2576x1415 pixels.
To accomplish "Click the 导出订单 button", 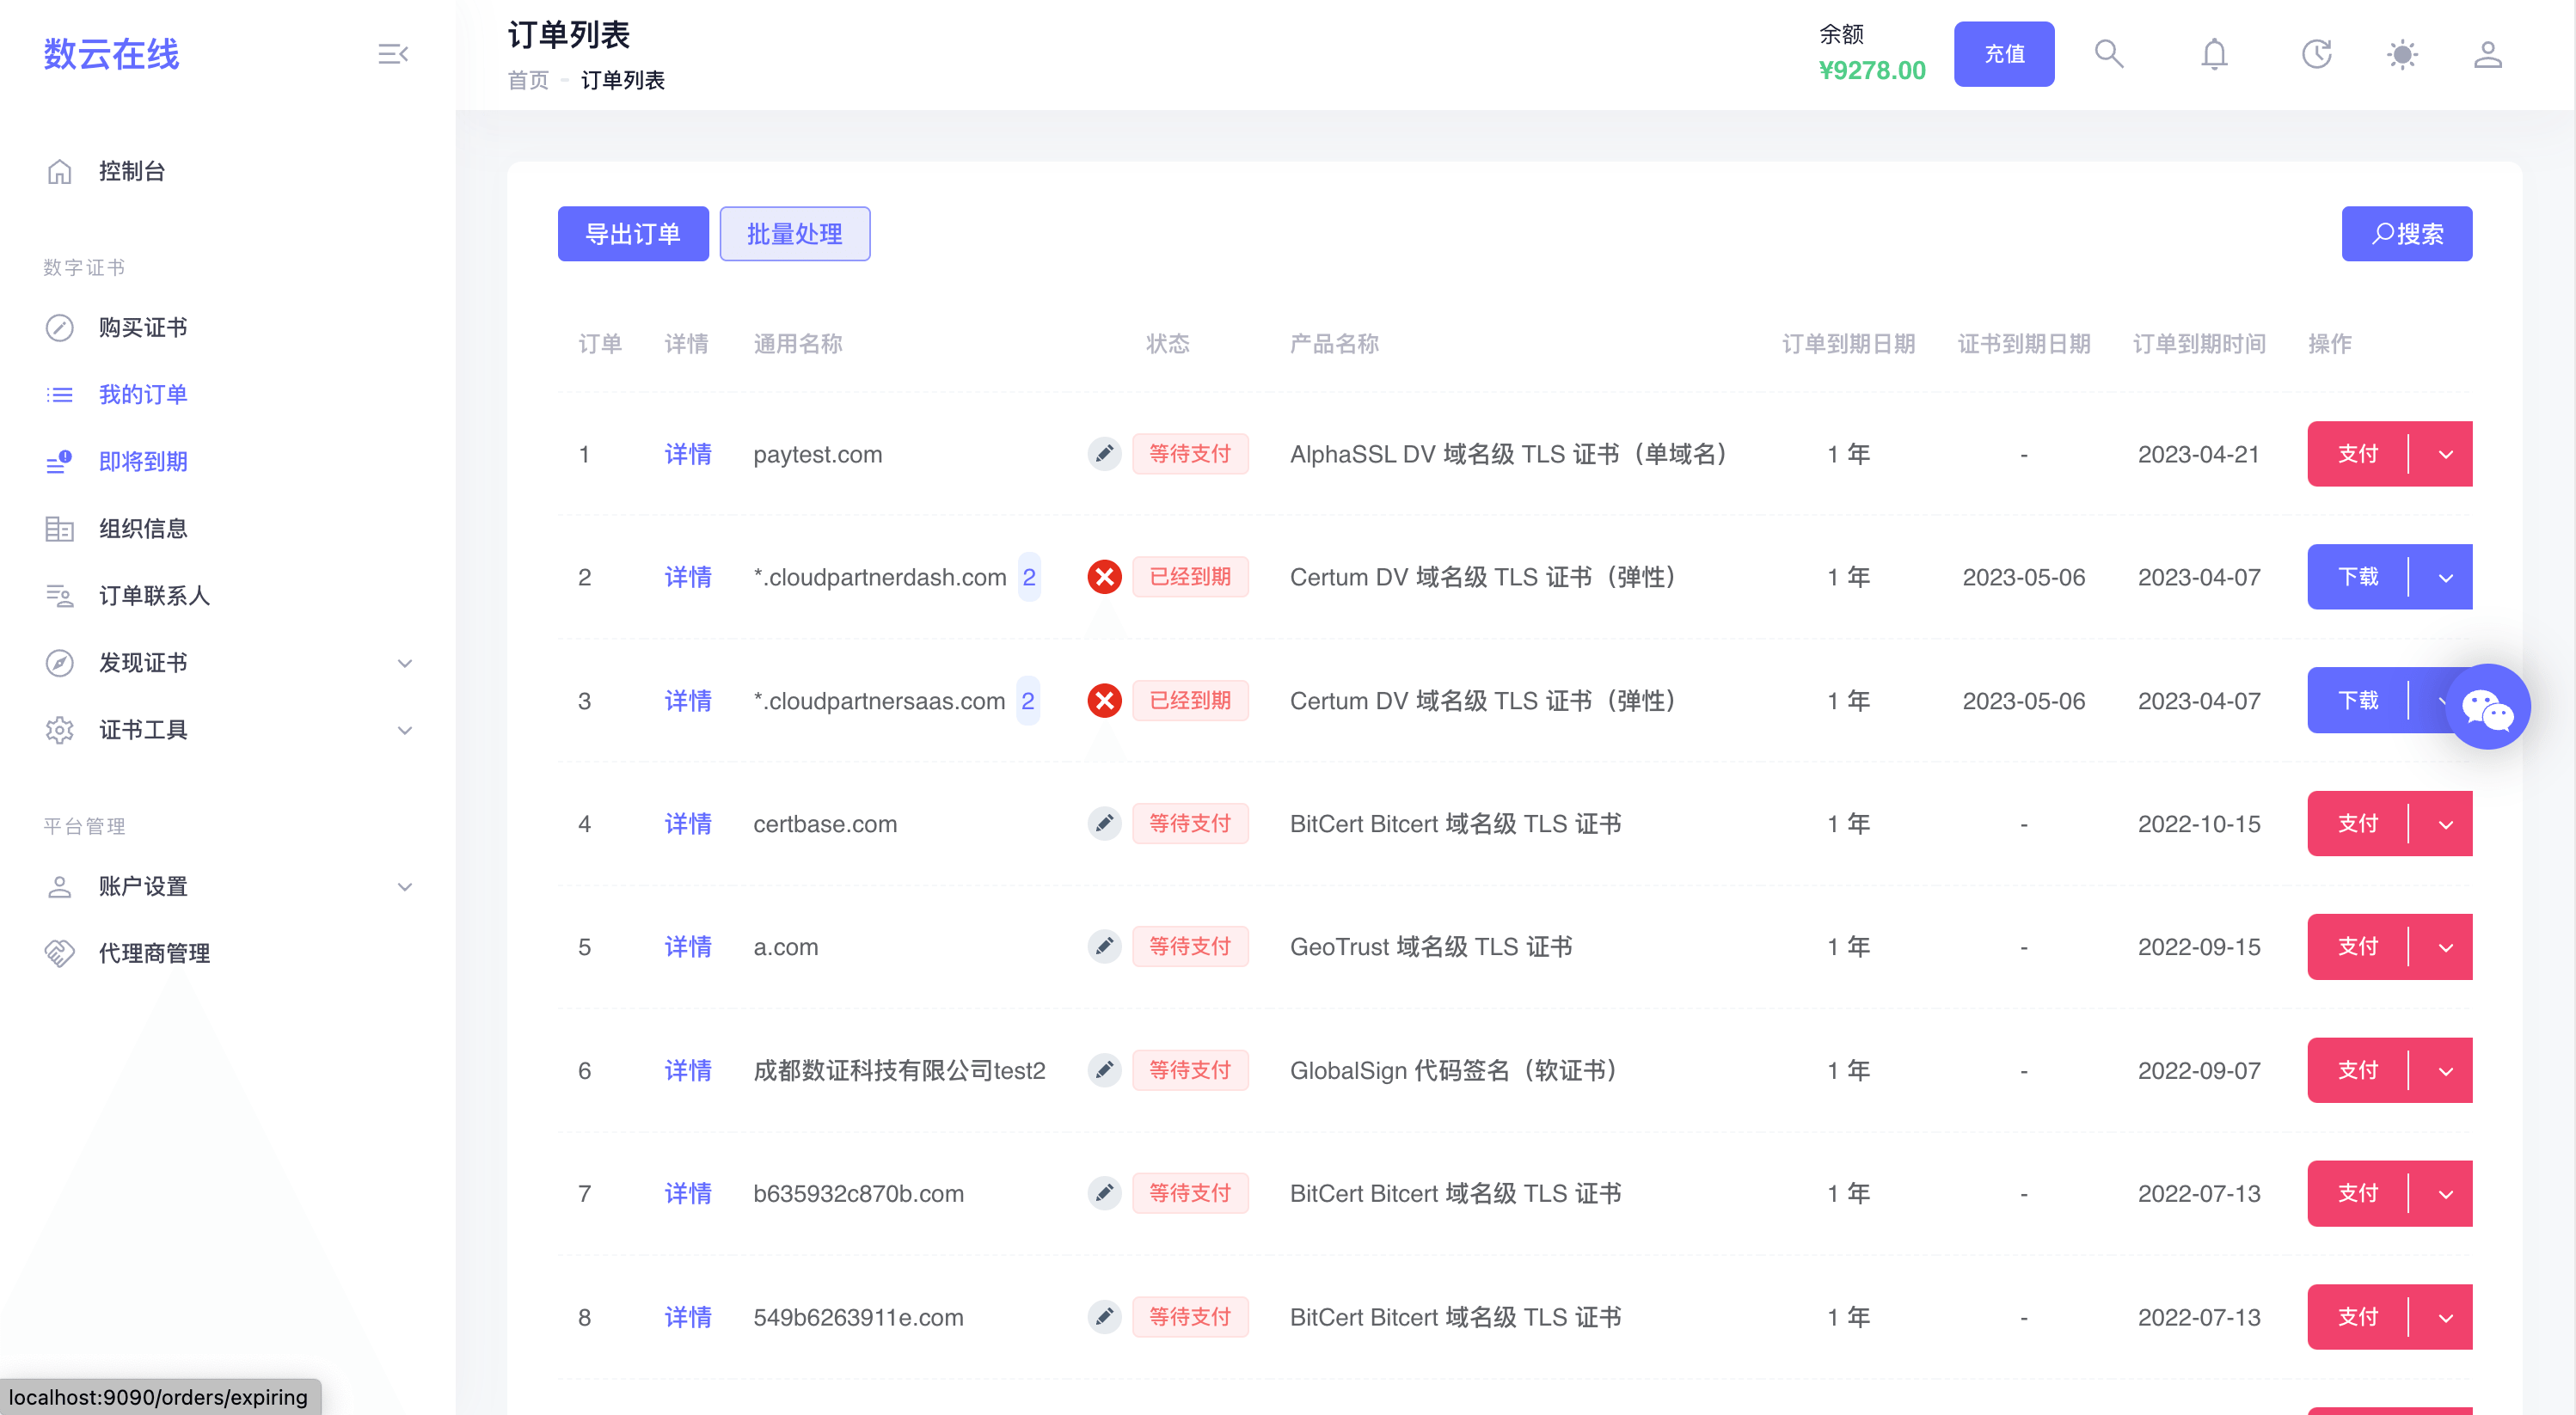I will point(632,234).
